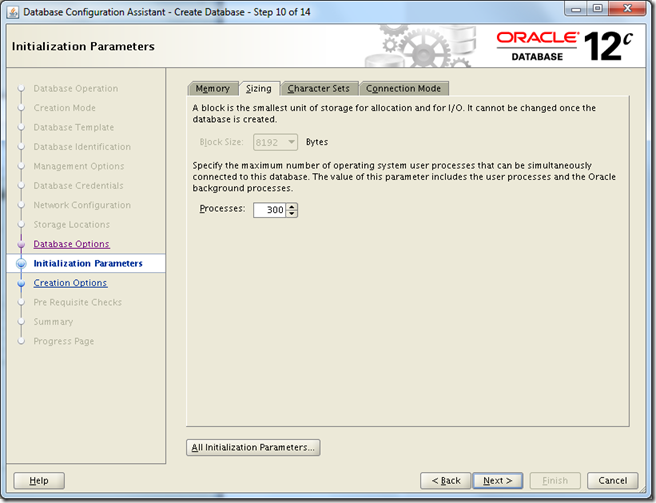Click the Database Credentials step label
Viewport: 656px width, 503px height.
[78, 186]
